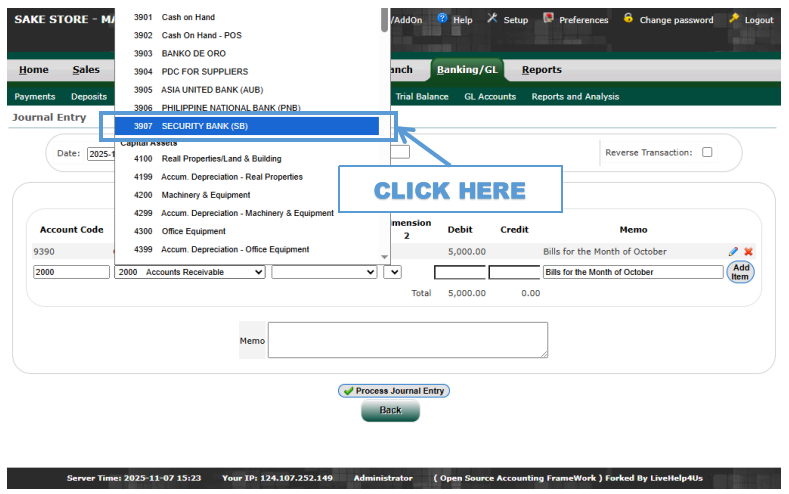Open GL Accounts submenu link
The image size is (789, 494).
pos(490,97)
